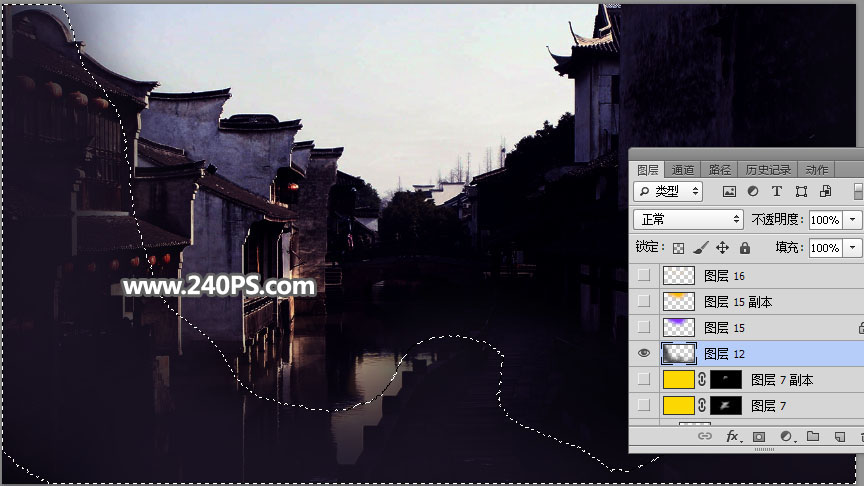This screenshot has width=864, height=486.
Task: Lock image pixels brush icon
Action: tap(700, 248)
